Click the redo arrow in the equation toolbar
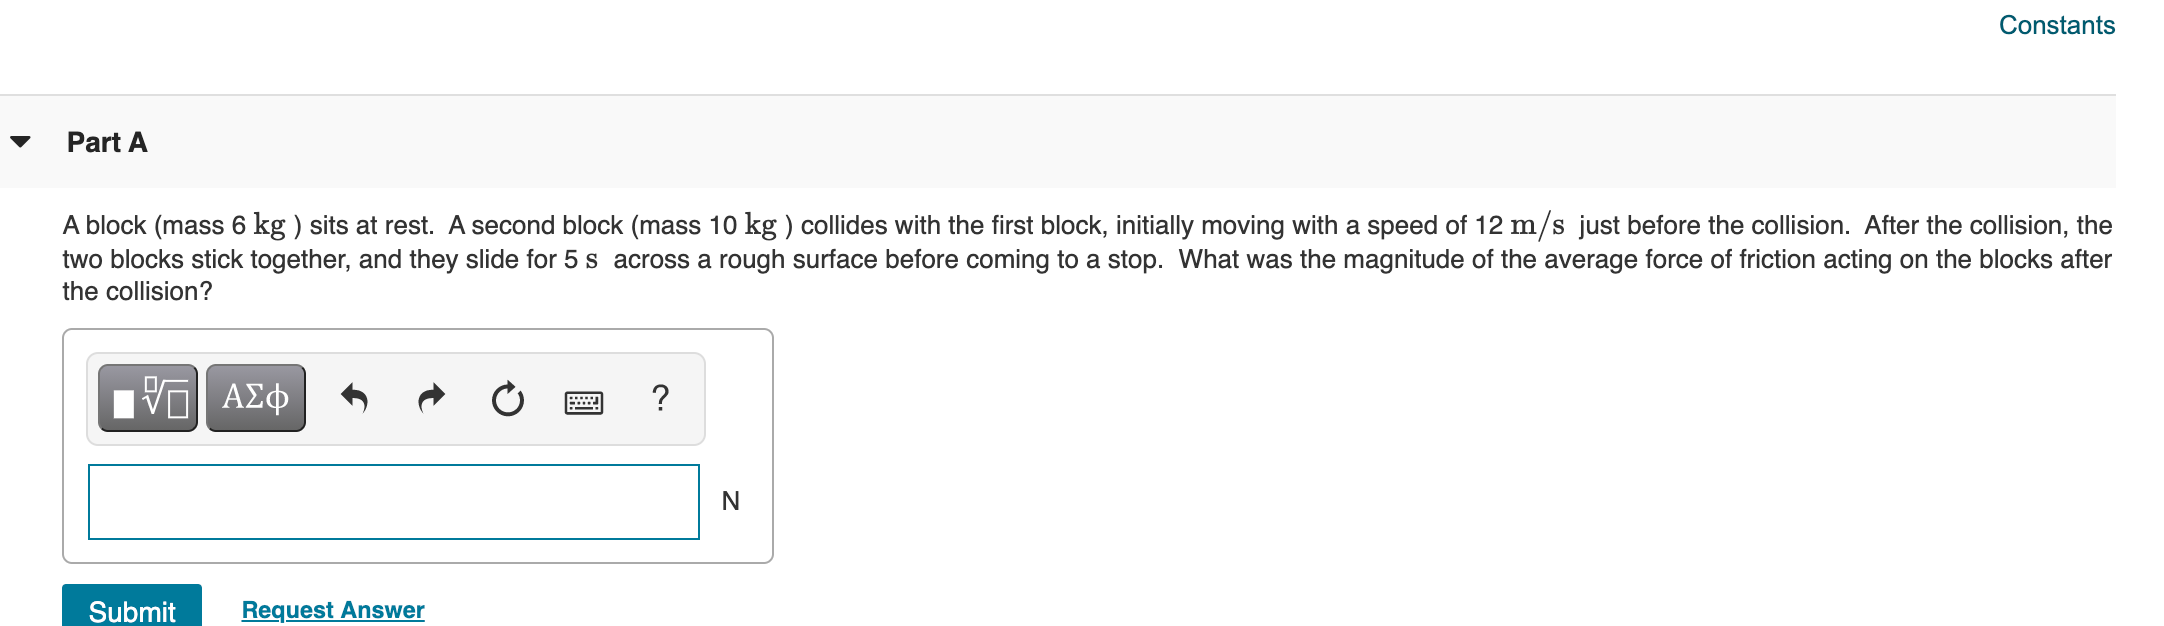This screenshot has width=2164, height=626. [432, 399]
